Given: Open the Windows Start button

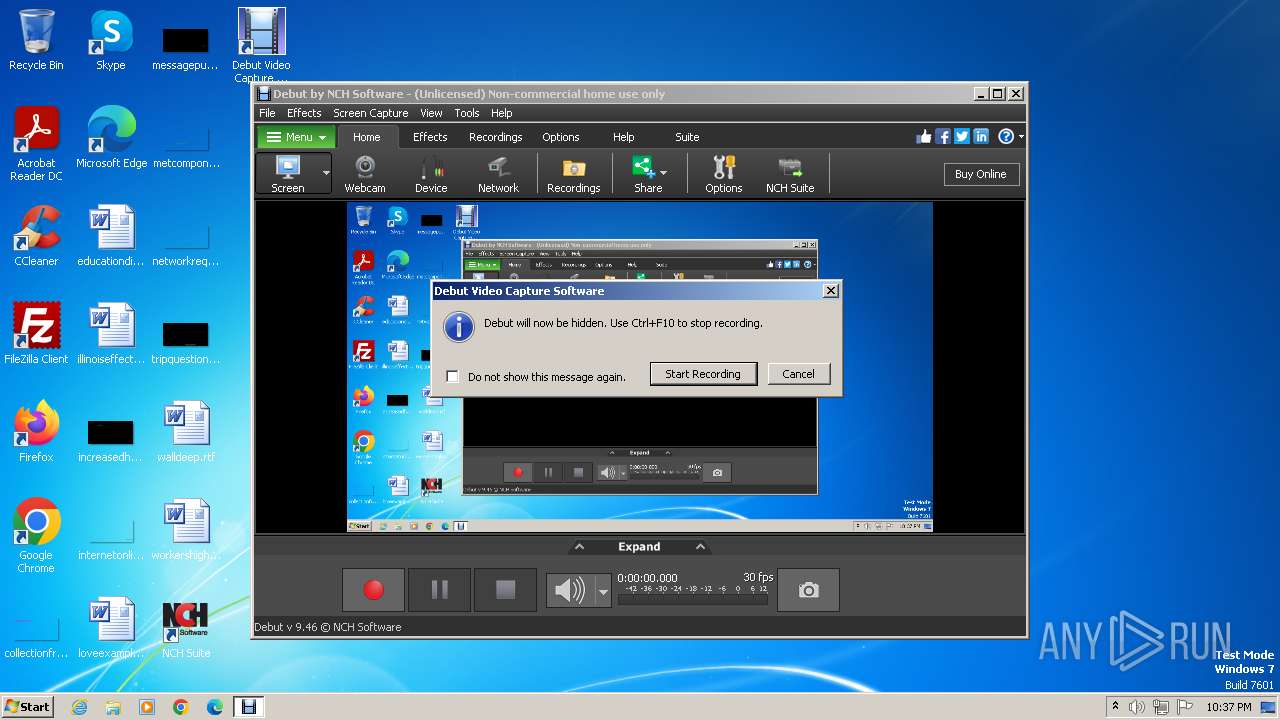Looking at the screenshot, I should point(28,706).
